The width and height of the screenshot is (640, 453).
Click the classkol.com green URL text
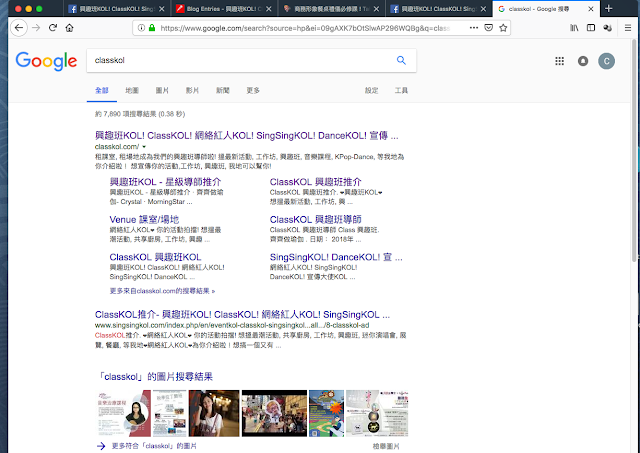click(117, 147)
